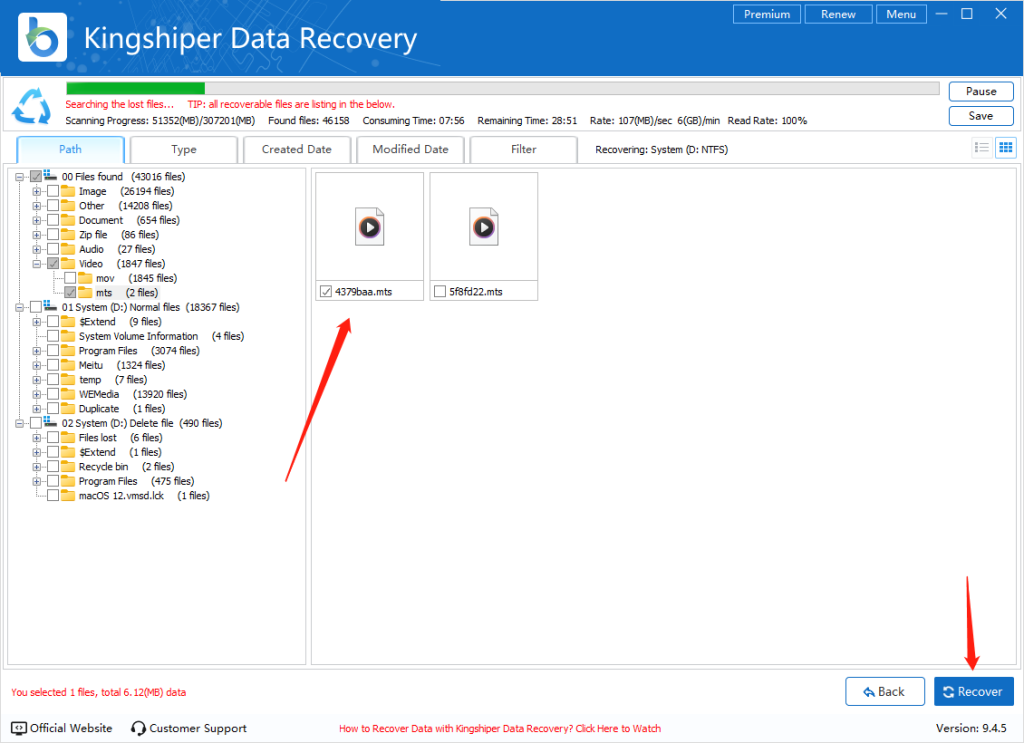The width and height of the screenshot is (1024, 743).
Task: Collapse the 02 System (D:) Delete file node
Action: [x=20, y=423]
